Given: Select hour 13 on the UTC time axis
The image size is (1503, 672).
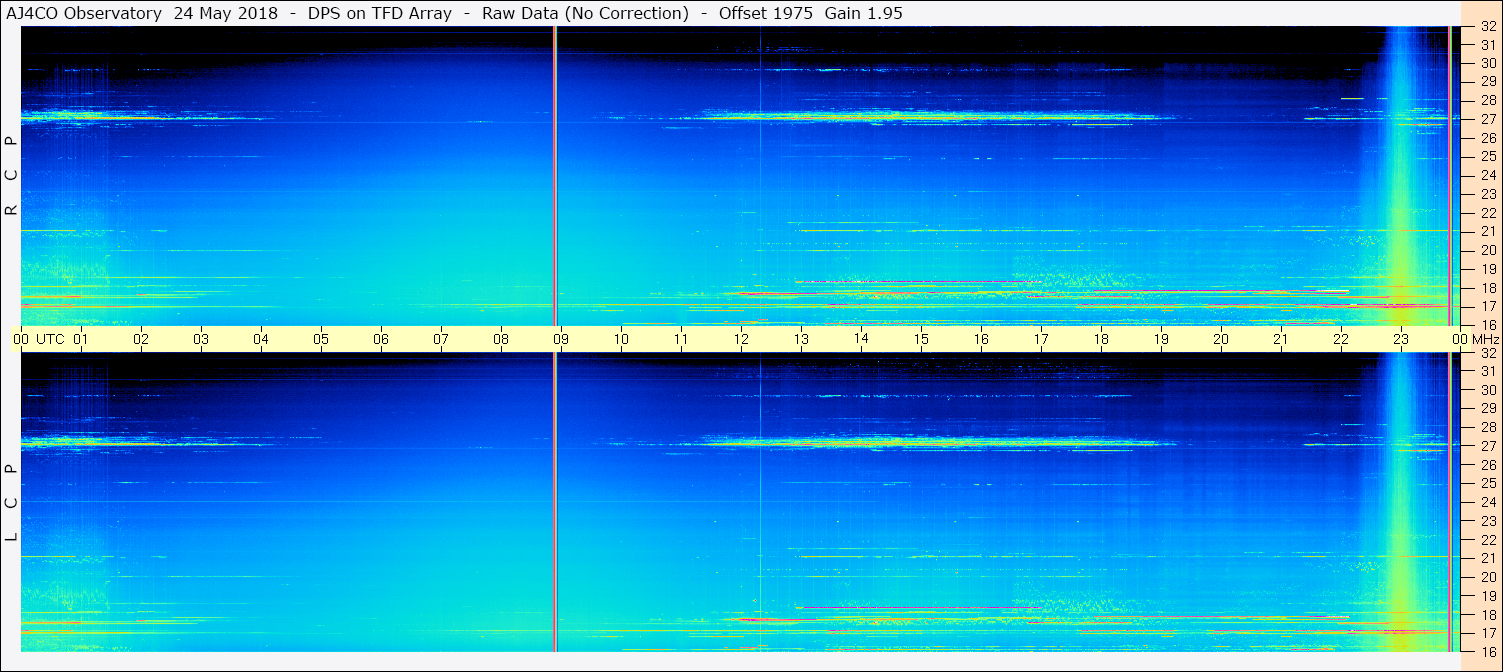Looking at the screenshot, I should 801,339.
